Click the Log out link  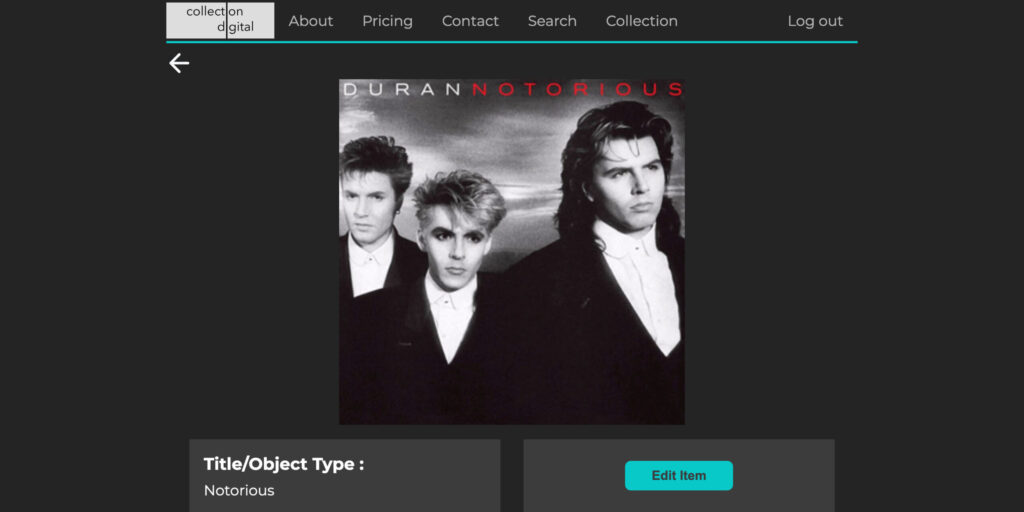click(815, 21)
